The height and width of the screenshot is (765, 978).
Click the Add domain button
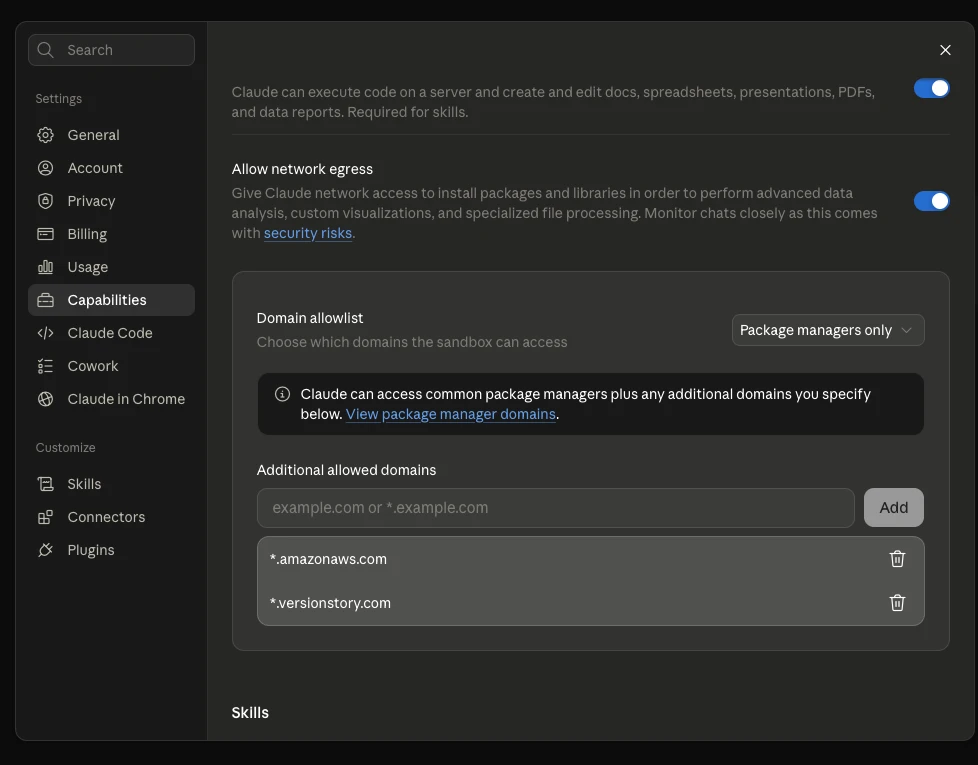pos(893,508)
